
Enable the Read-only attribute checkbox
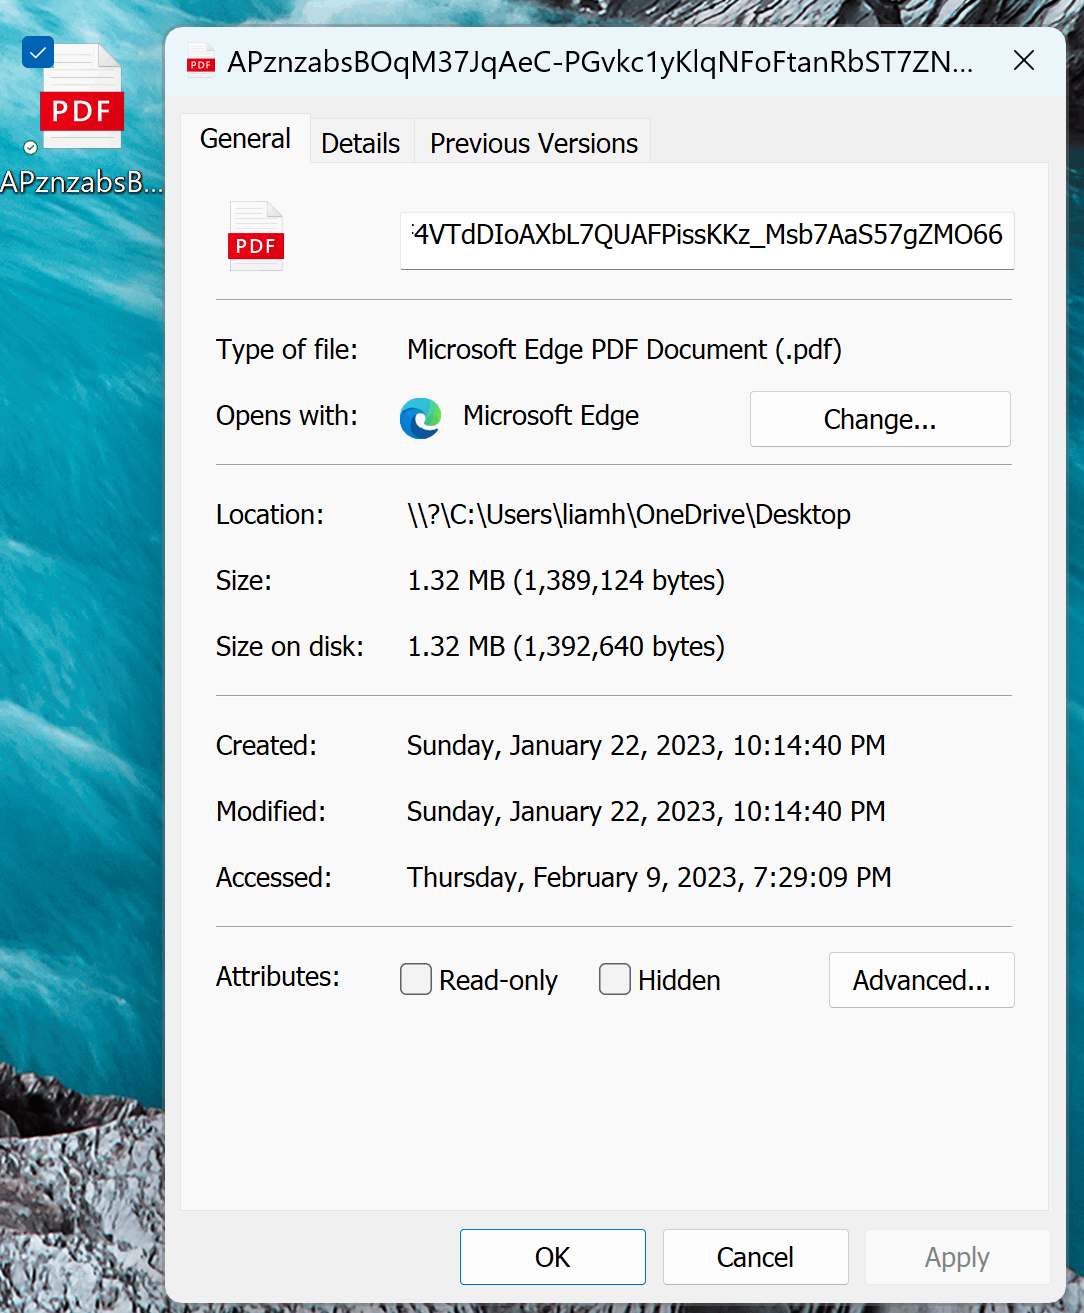416,979
